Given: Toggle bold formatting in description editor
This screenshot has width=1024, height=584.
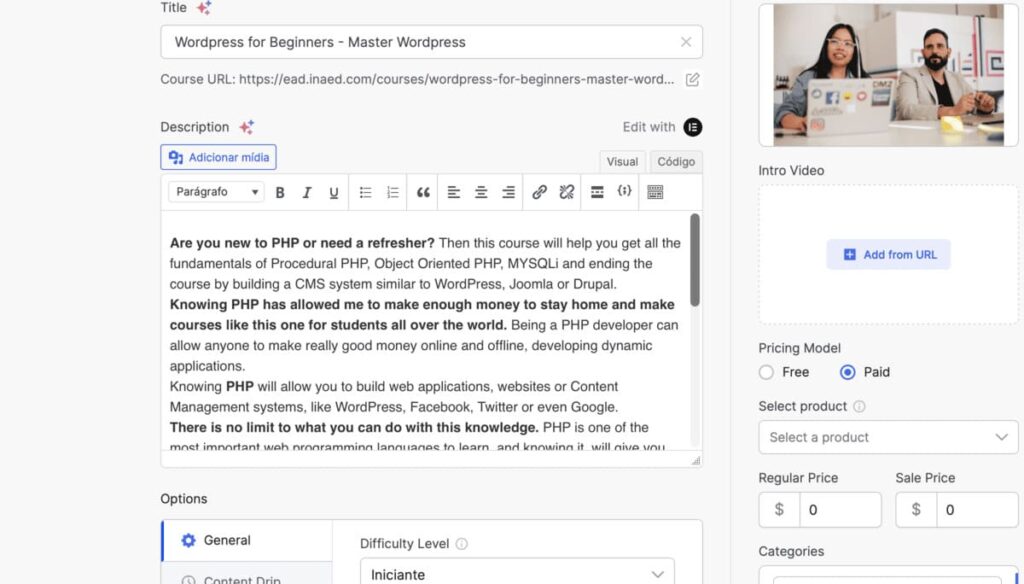Looking at the screenshot, I should point(280,192).
